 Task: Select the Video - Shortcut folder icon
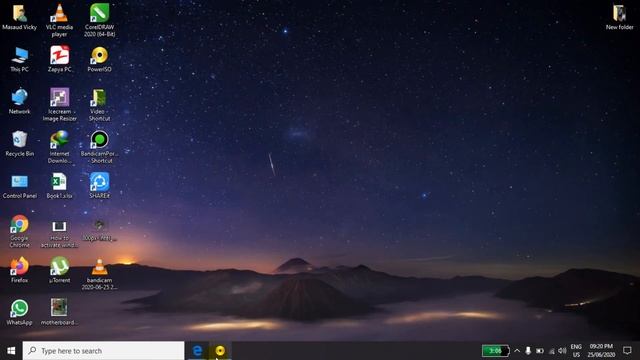[x=100, y=105]
